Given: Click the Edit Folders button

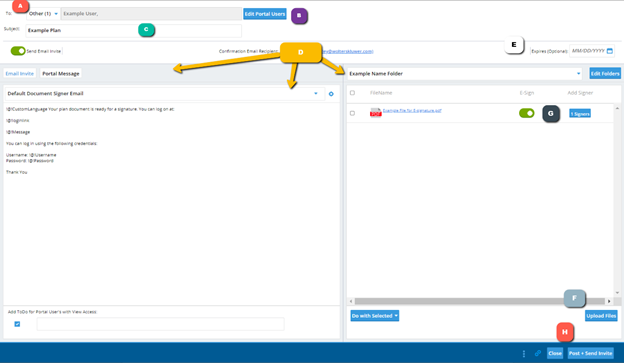Looking at the screenshot, I should (x=605, y=74).
